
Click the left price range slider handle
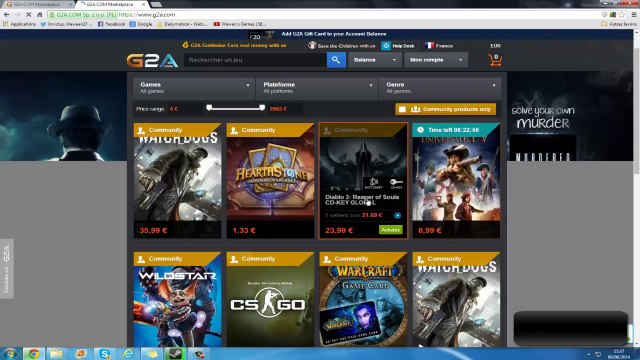coord(209,108)
